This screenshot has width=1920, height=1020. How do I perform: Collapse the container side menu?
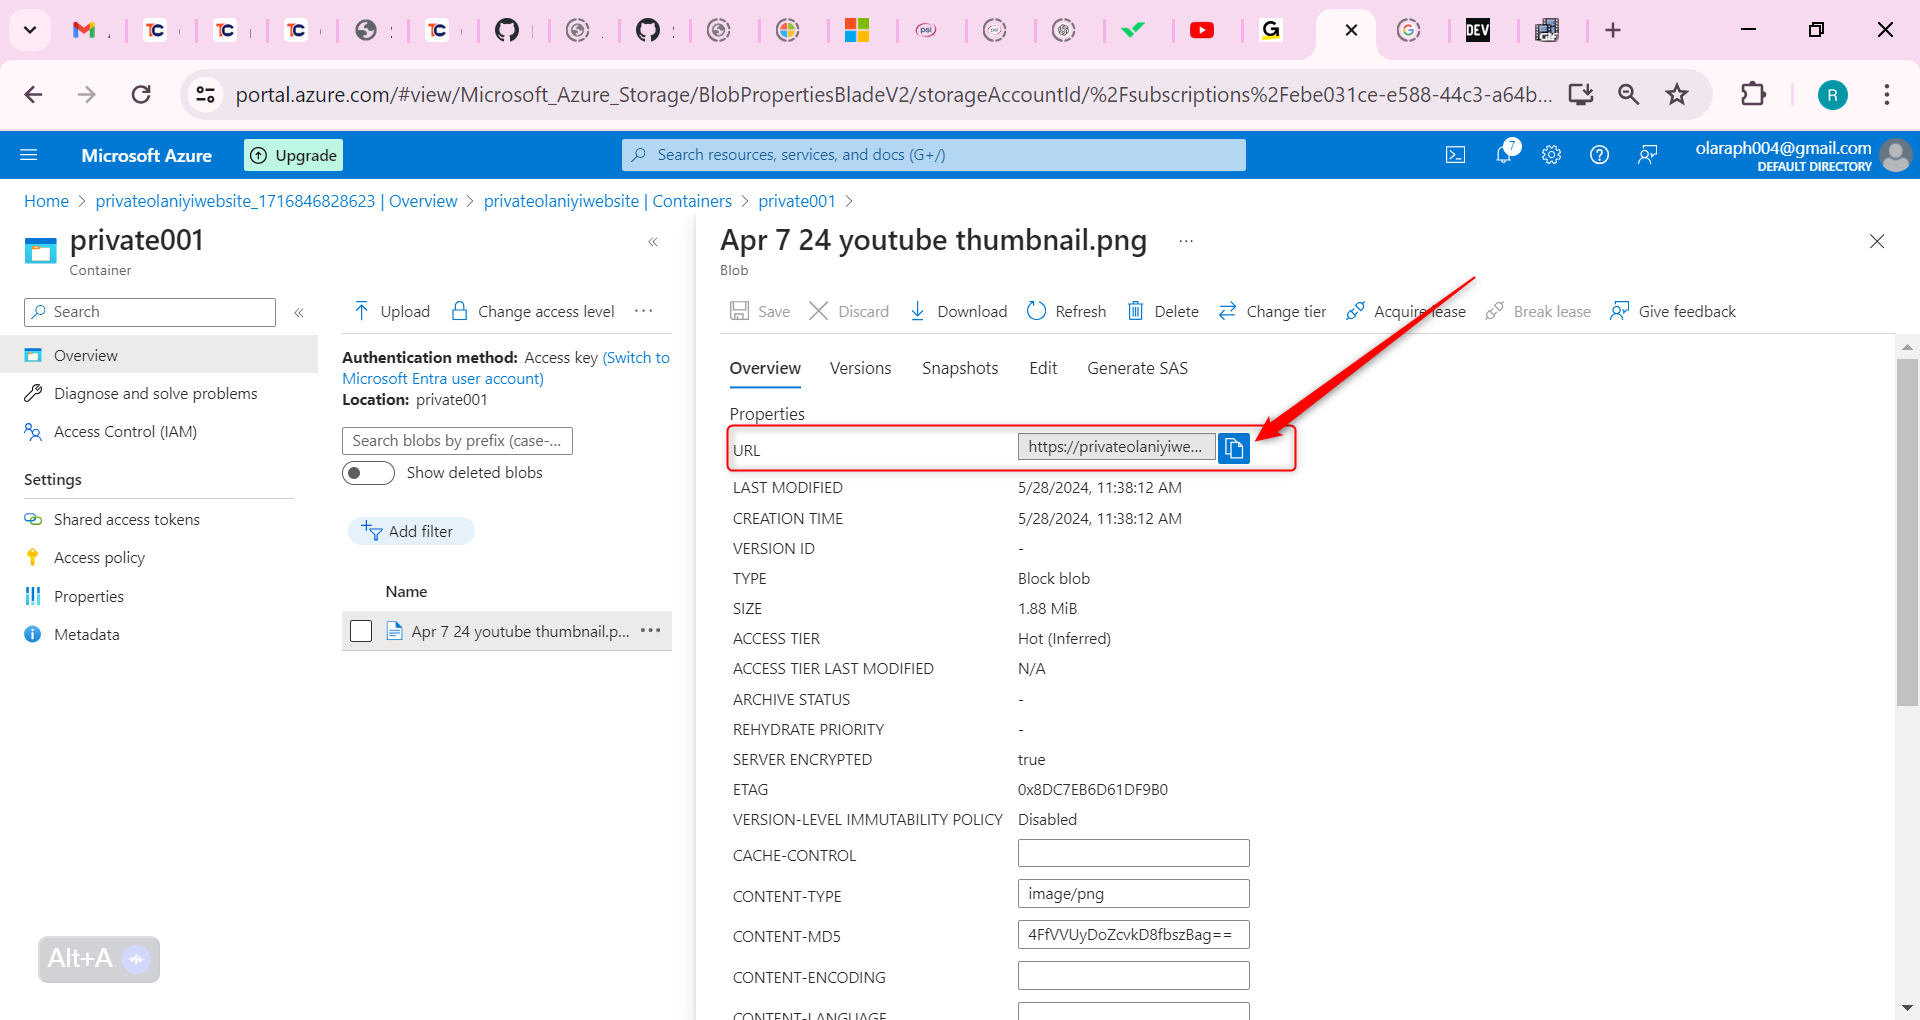click(x=299, y=313)
